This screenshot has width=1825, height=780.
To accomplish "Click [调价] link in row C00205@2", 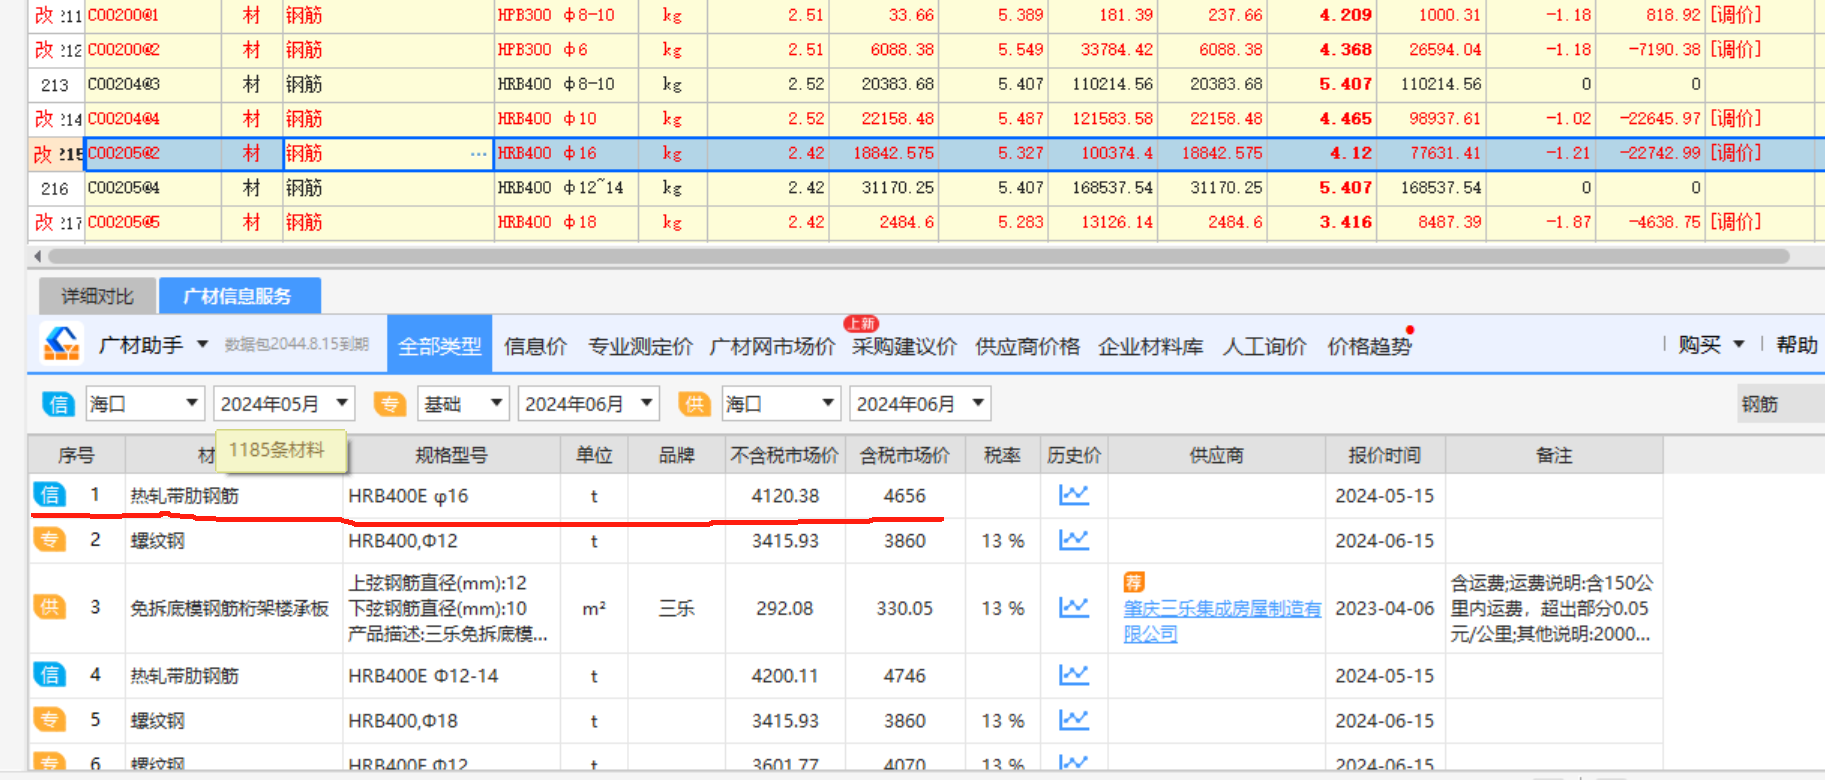I will click(x=1735, y=153).
